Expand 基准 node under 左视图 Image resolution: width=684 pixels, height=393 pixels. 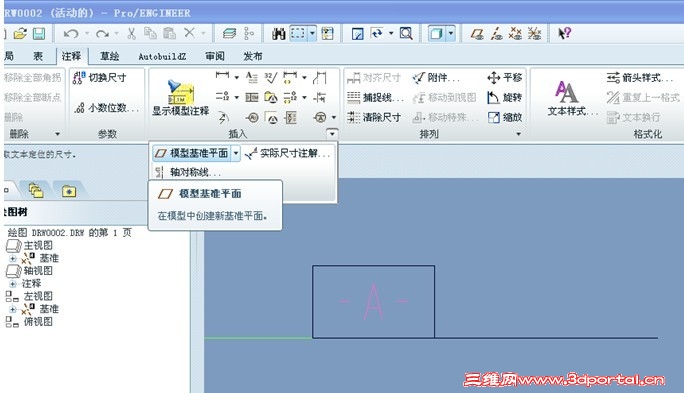[x=13, y=309]
